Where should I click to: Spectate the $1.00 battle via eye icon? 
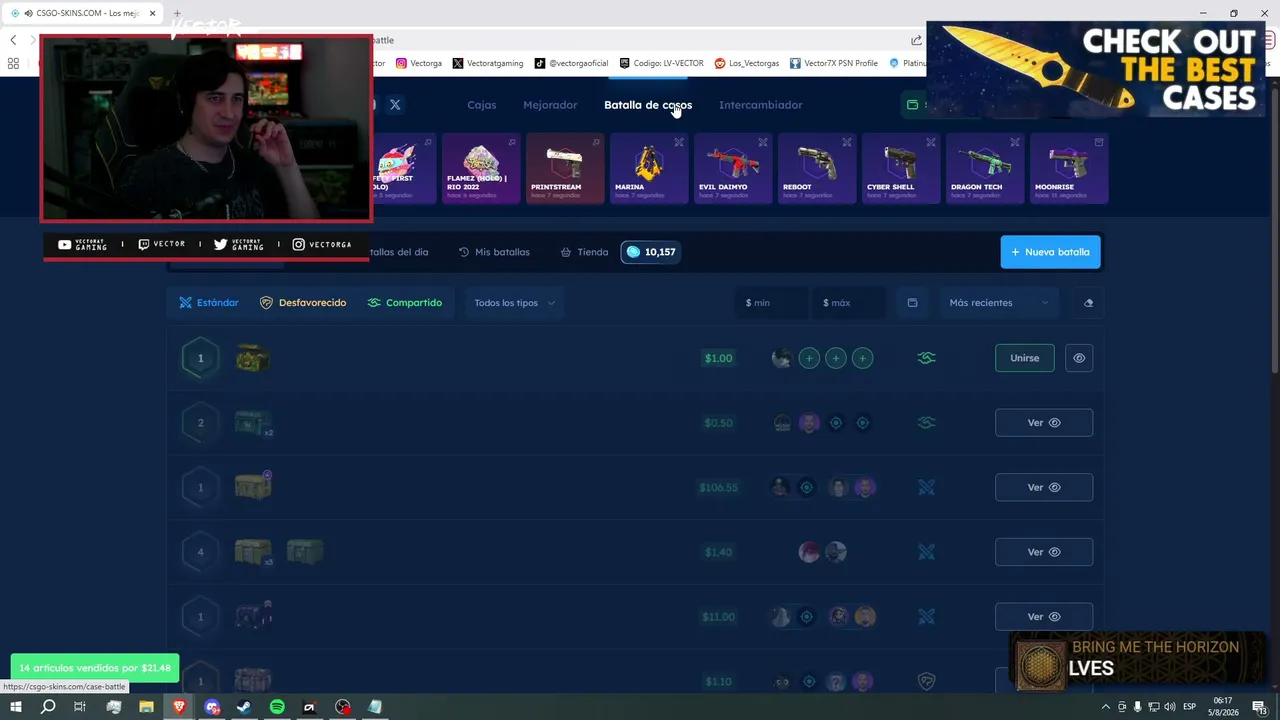coord(1079,358)
